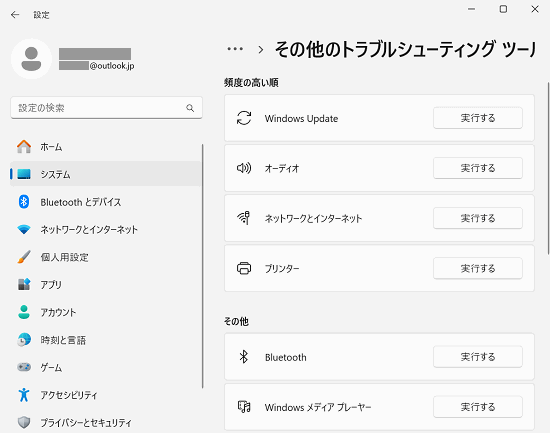Click the 時刻と言語 clock globe icon
The height and width of the screenshot is (433, 550).
point(24,340)
